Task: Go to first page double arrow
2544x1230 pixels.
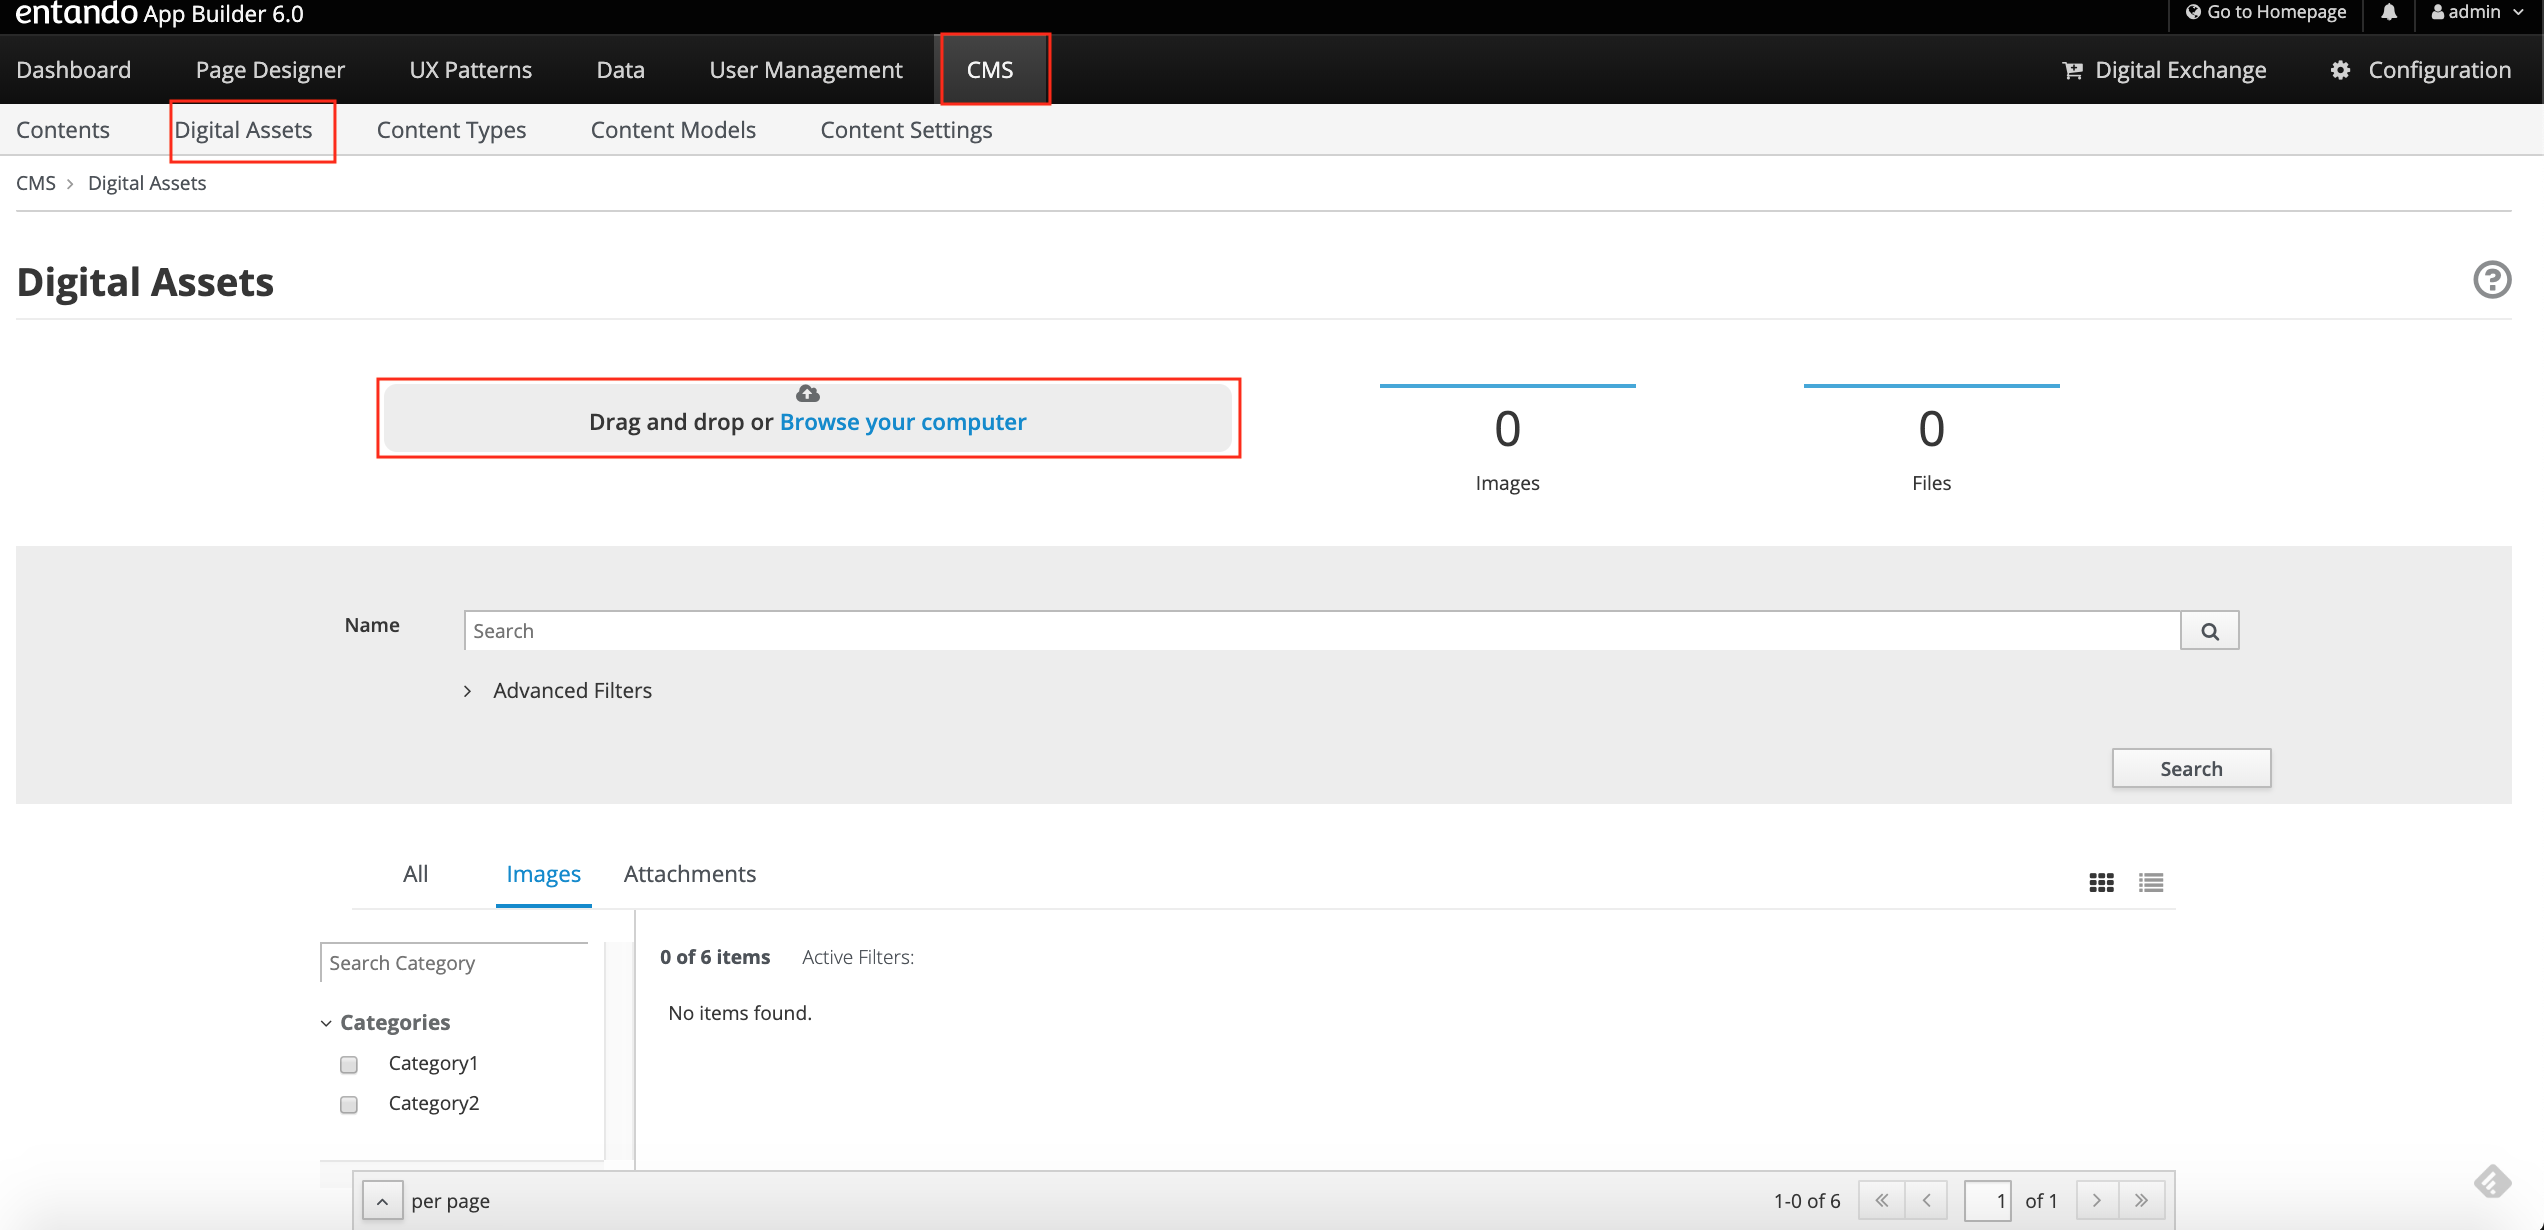Action: (x=1881, y=1200)
